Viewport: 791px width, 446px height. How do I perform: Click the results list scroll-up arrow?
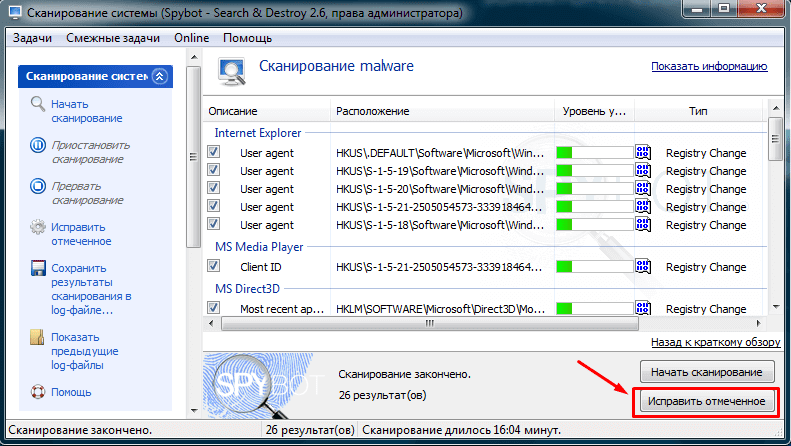pos(776,107)
